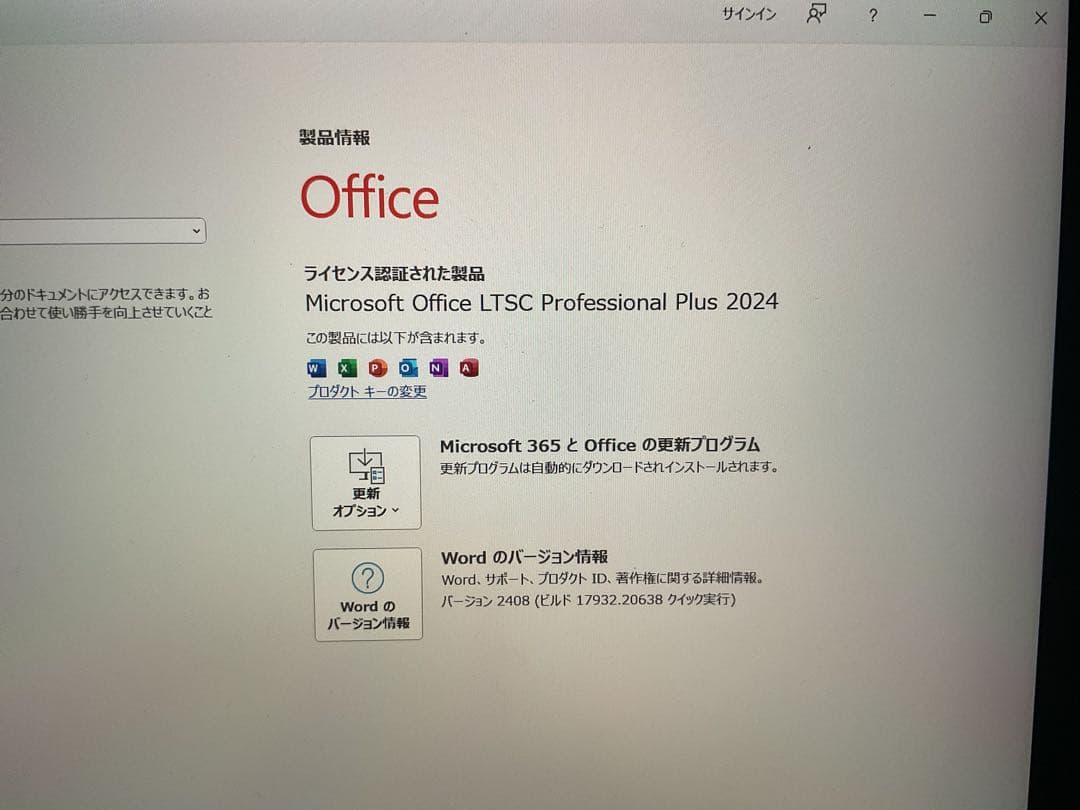Select the Microsoft 365 と Office の更新プログラム section
The height and width of the screenshot is (810, 1080).
coord(601,445)
